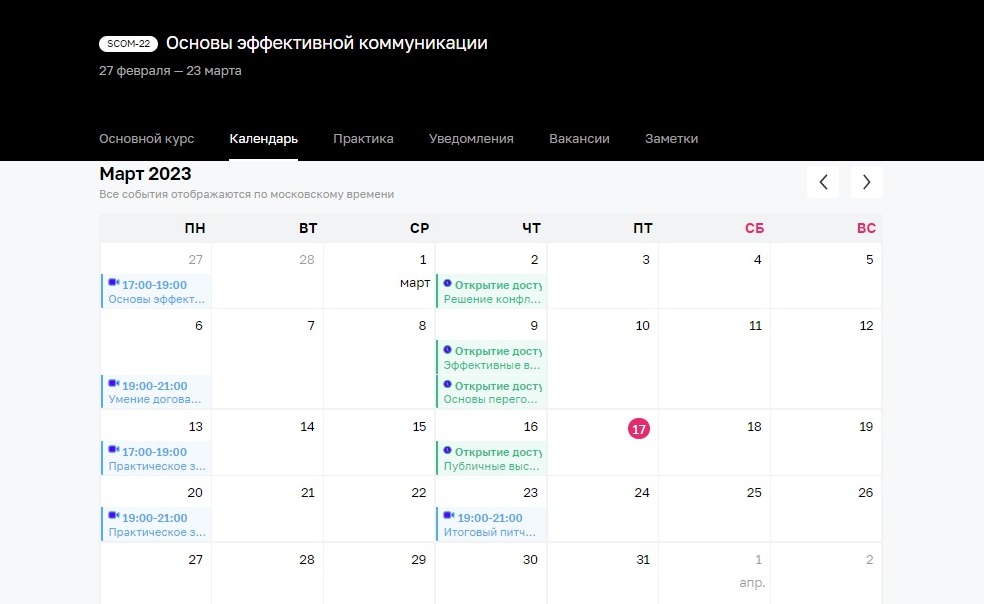Open the 'Уведомления' tab
Image resolution: width=984 pixels, height=604 pixels.
click(471, 138)
